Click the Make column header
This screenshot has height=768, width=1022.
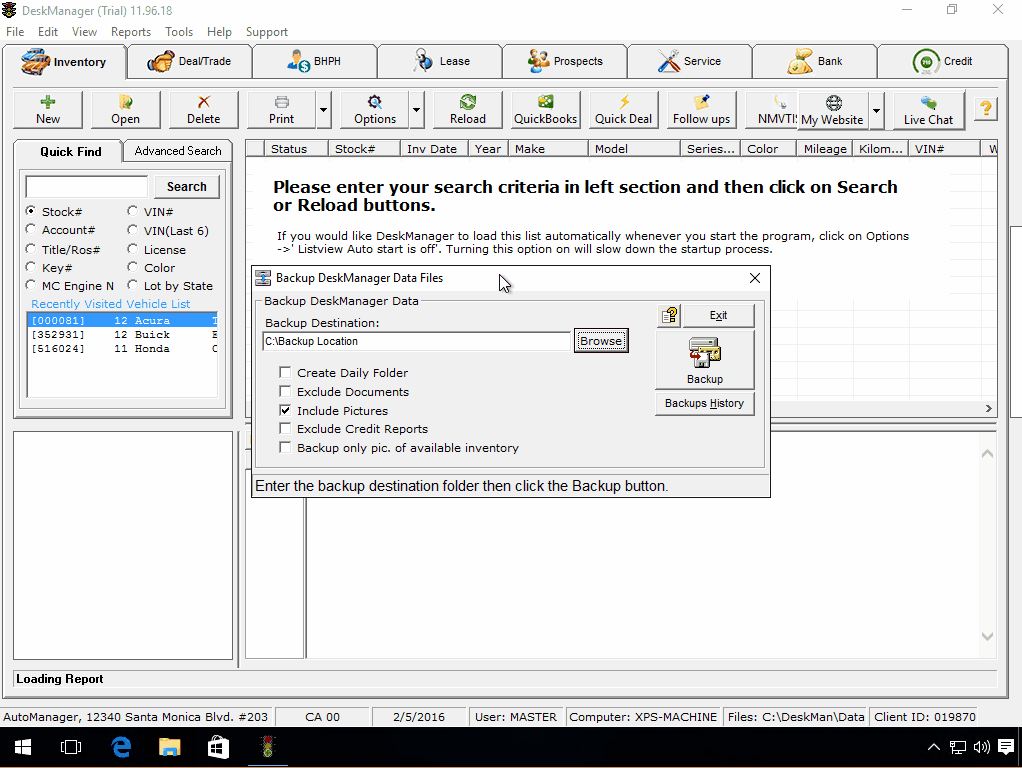548,149
